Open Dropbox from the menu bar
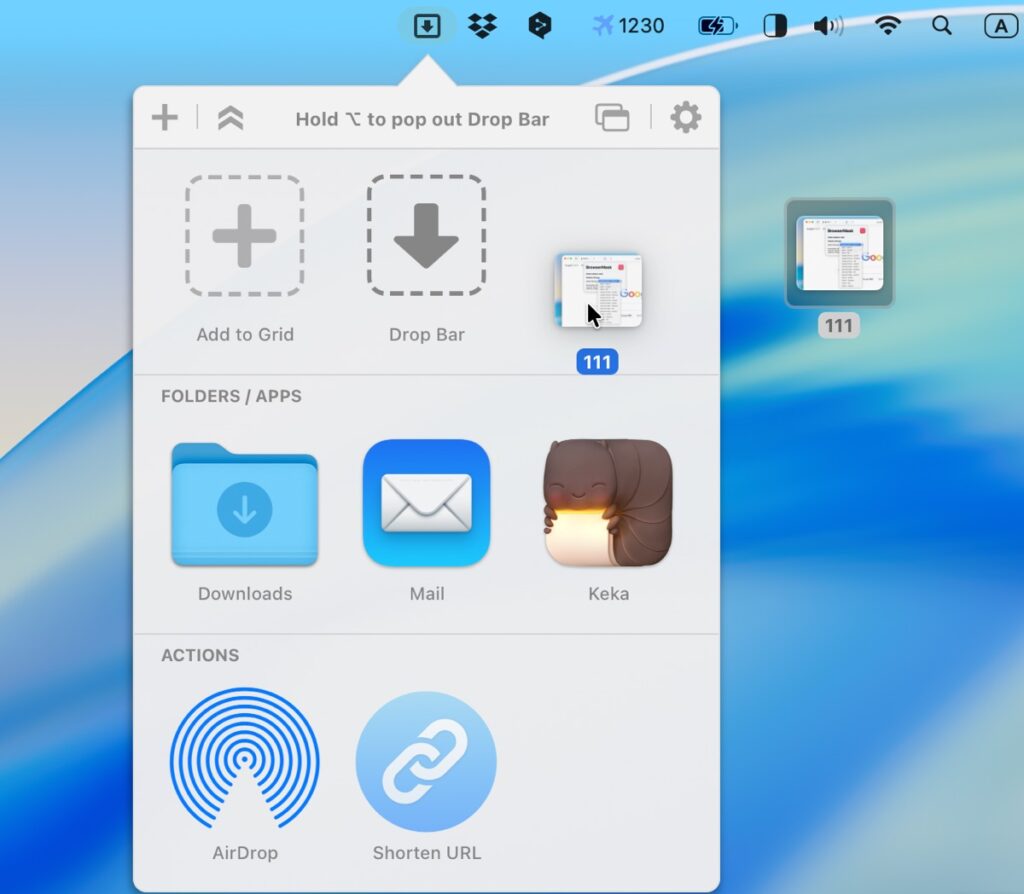1024x894 pixels. 483,26
